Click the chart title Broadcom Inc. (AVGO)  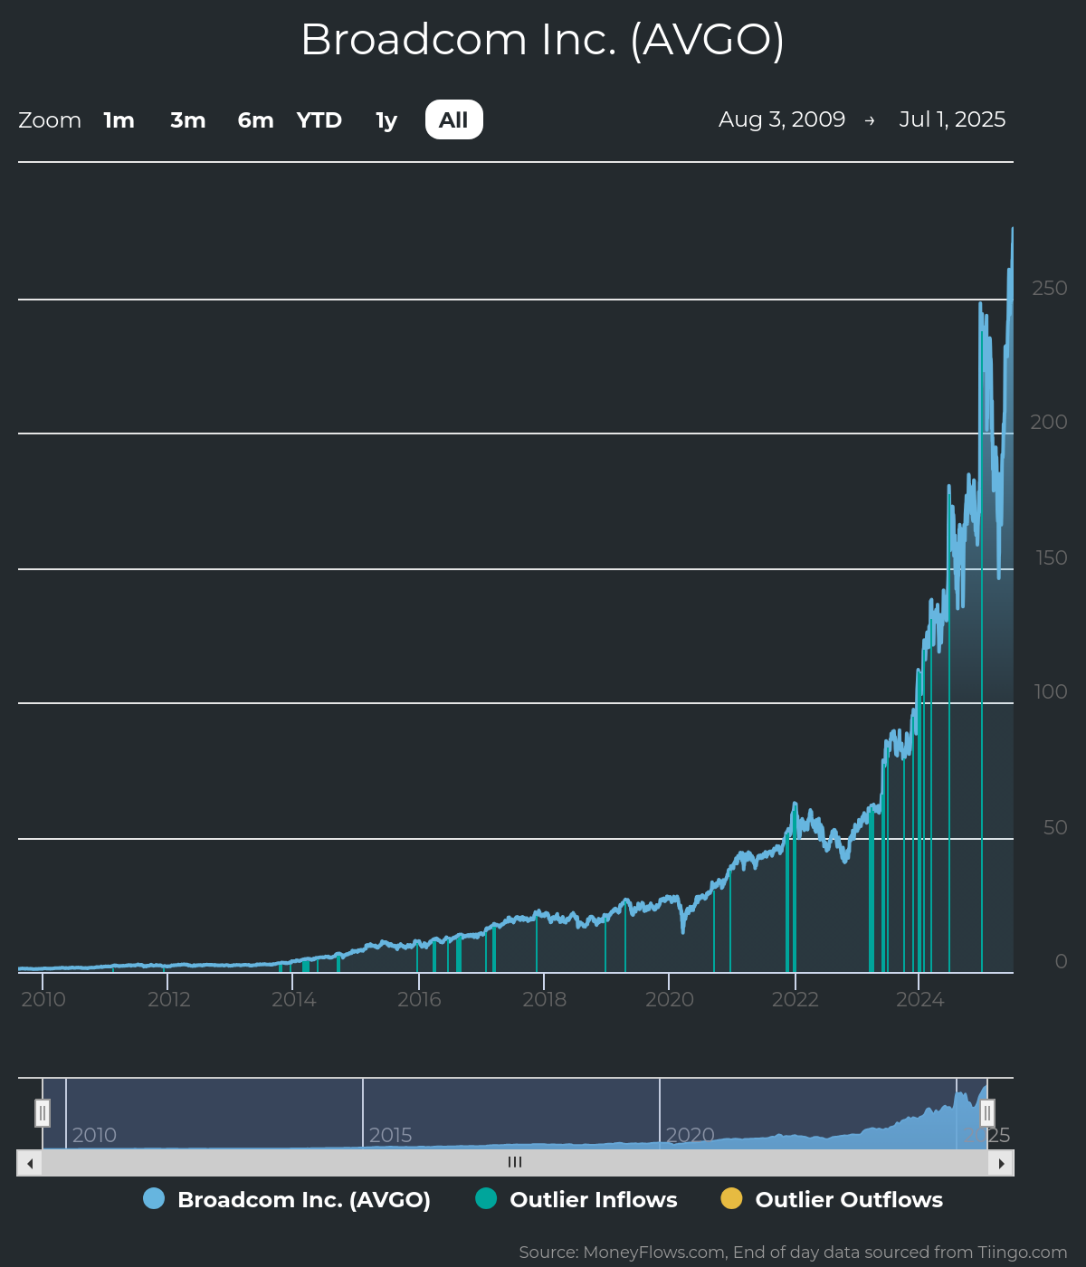(543, 40)
